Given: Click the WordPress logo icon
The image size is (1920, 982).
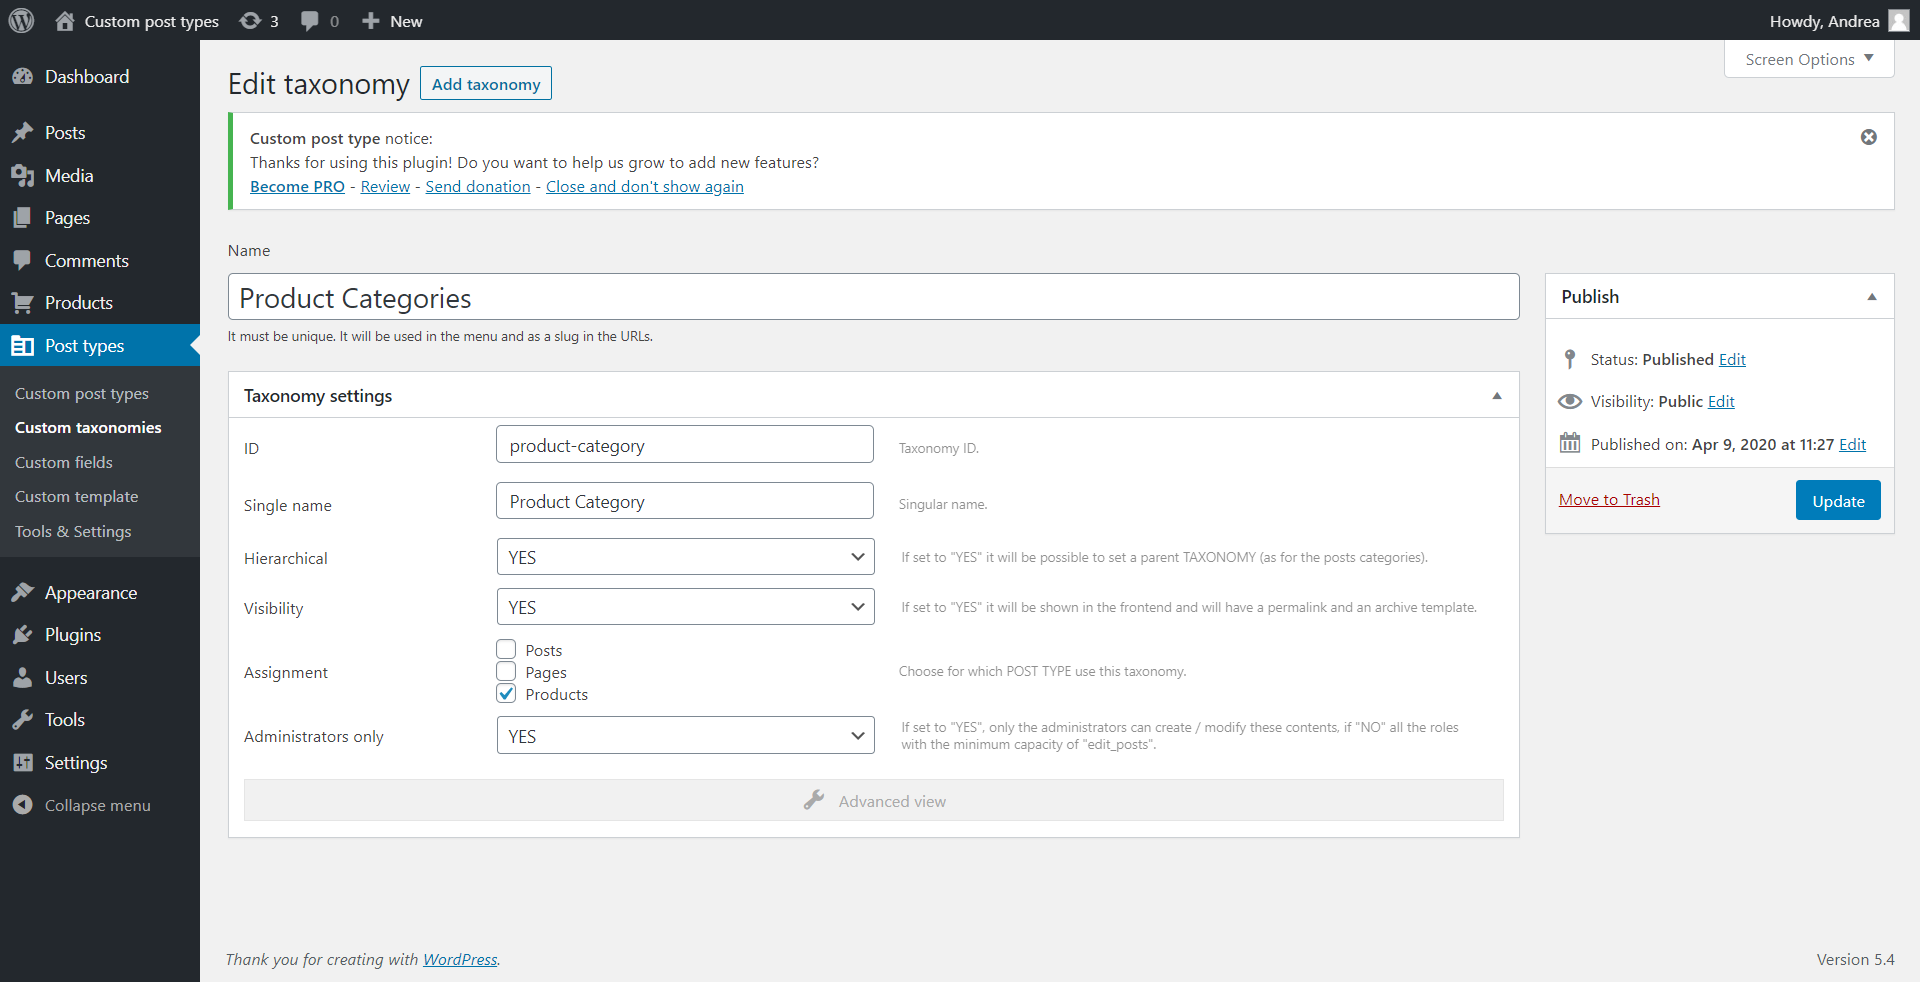Looking at the screenshot, I should pyautogui.click(x=21, y=20).
